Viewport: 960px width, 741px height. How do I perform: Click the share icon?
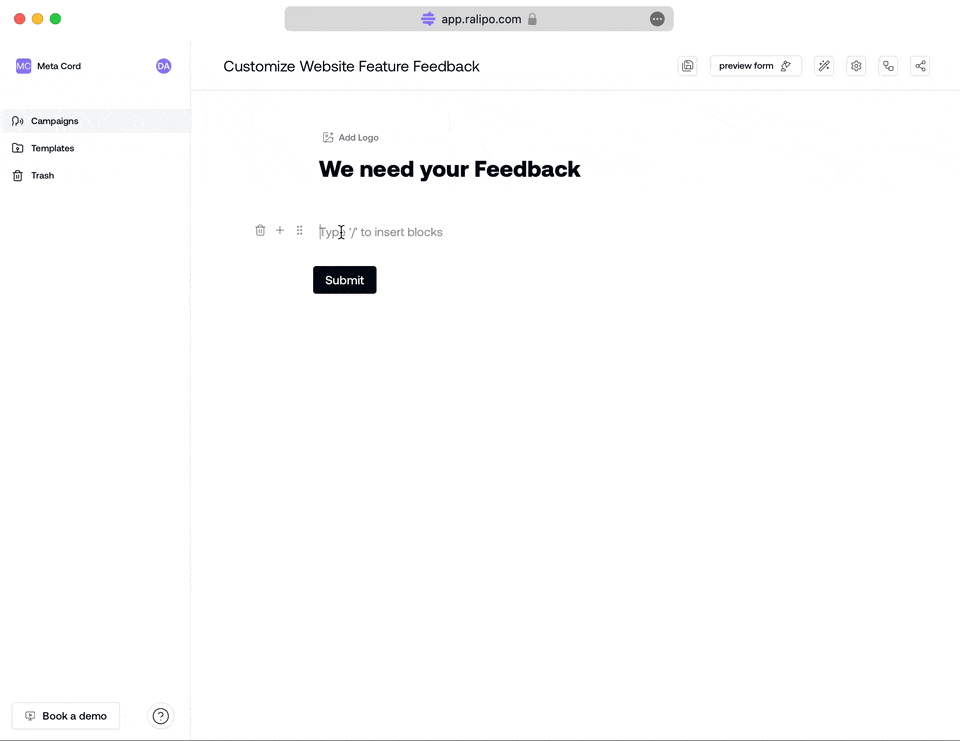click(x=921, y=66)
